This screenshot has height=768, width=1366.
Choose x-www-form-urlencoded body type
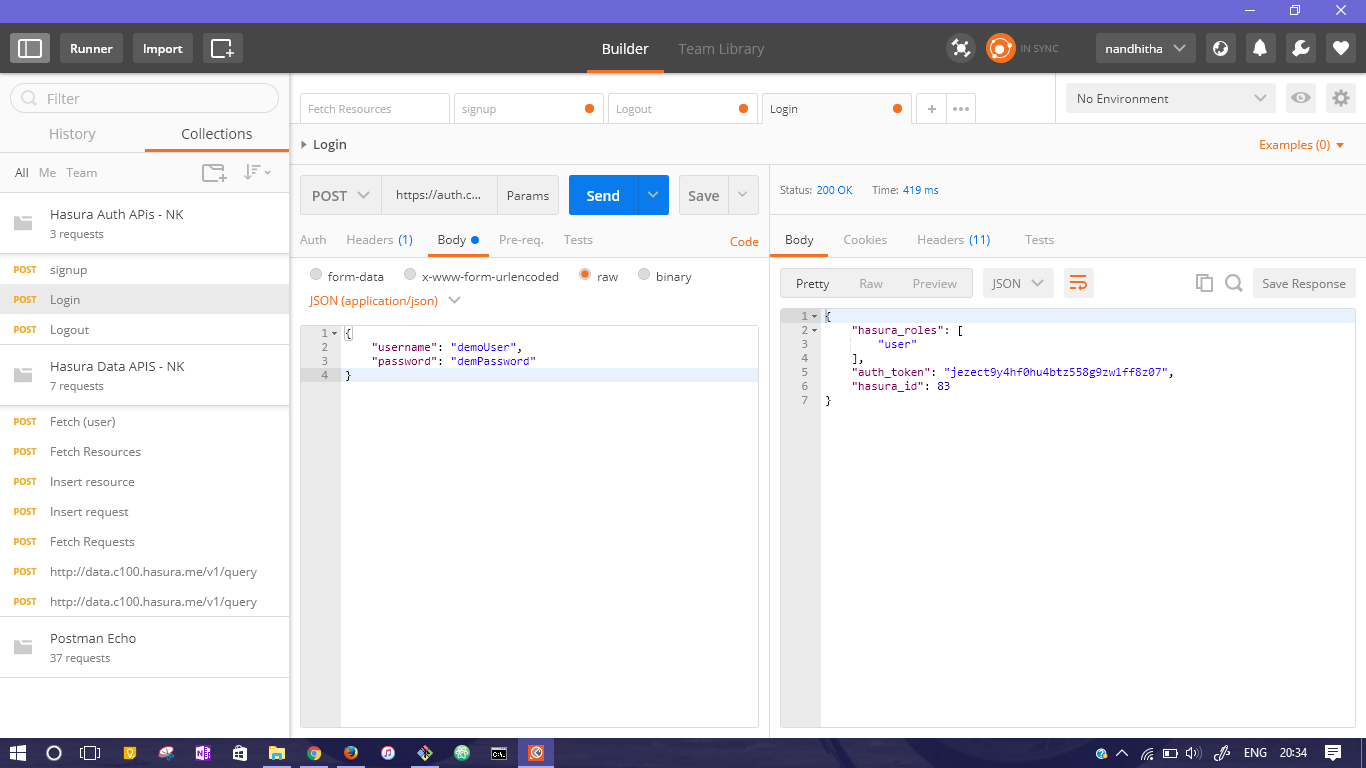pos(410,275)
